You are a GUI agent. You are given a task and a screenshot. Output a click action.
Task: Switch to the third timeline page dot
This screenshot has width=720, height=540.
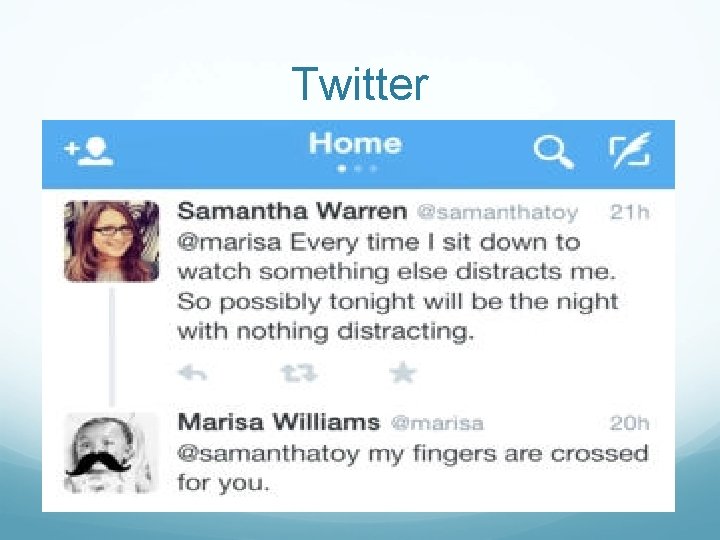coord(373,169)
